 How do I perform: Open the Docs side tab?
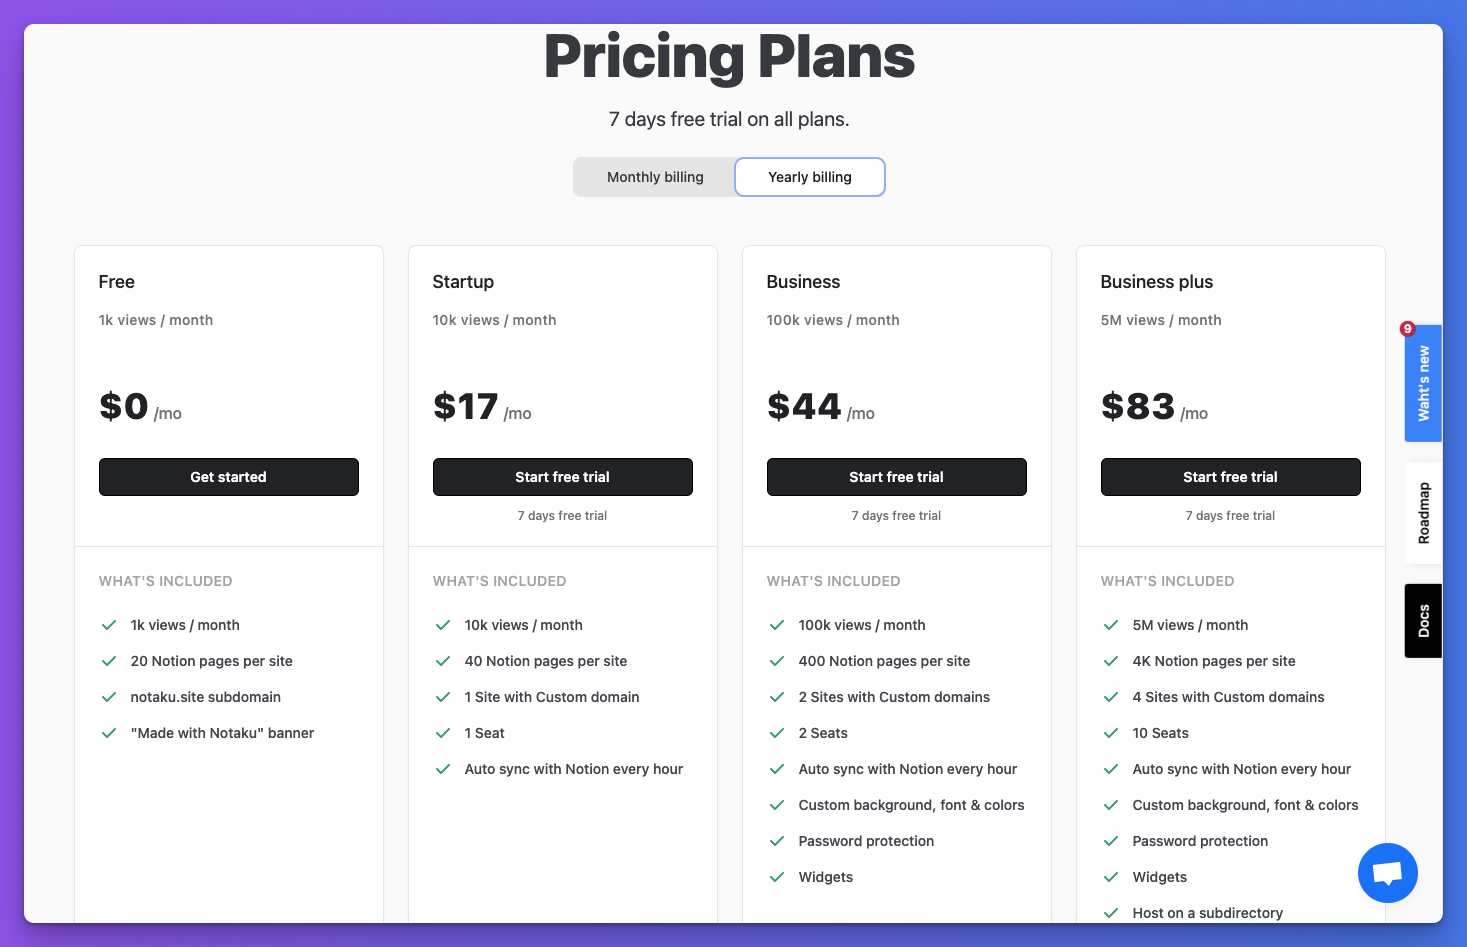(1423, 621)
